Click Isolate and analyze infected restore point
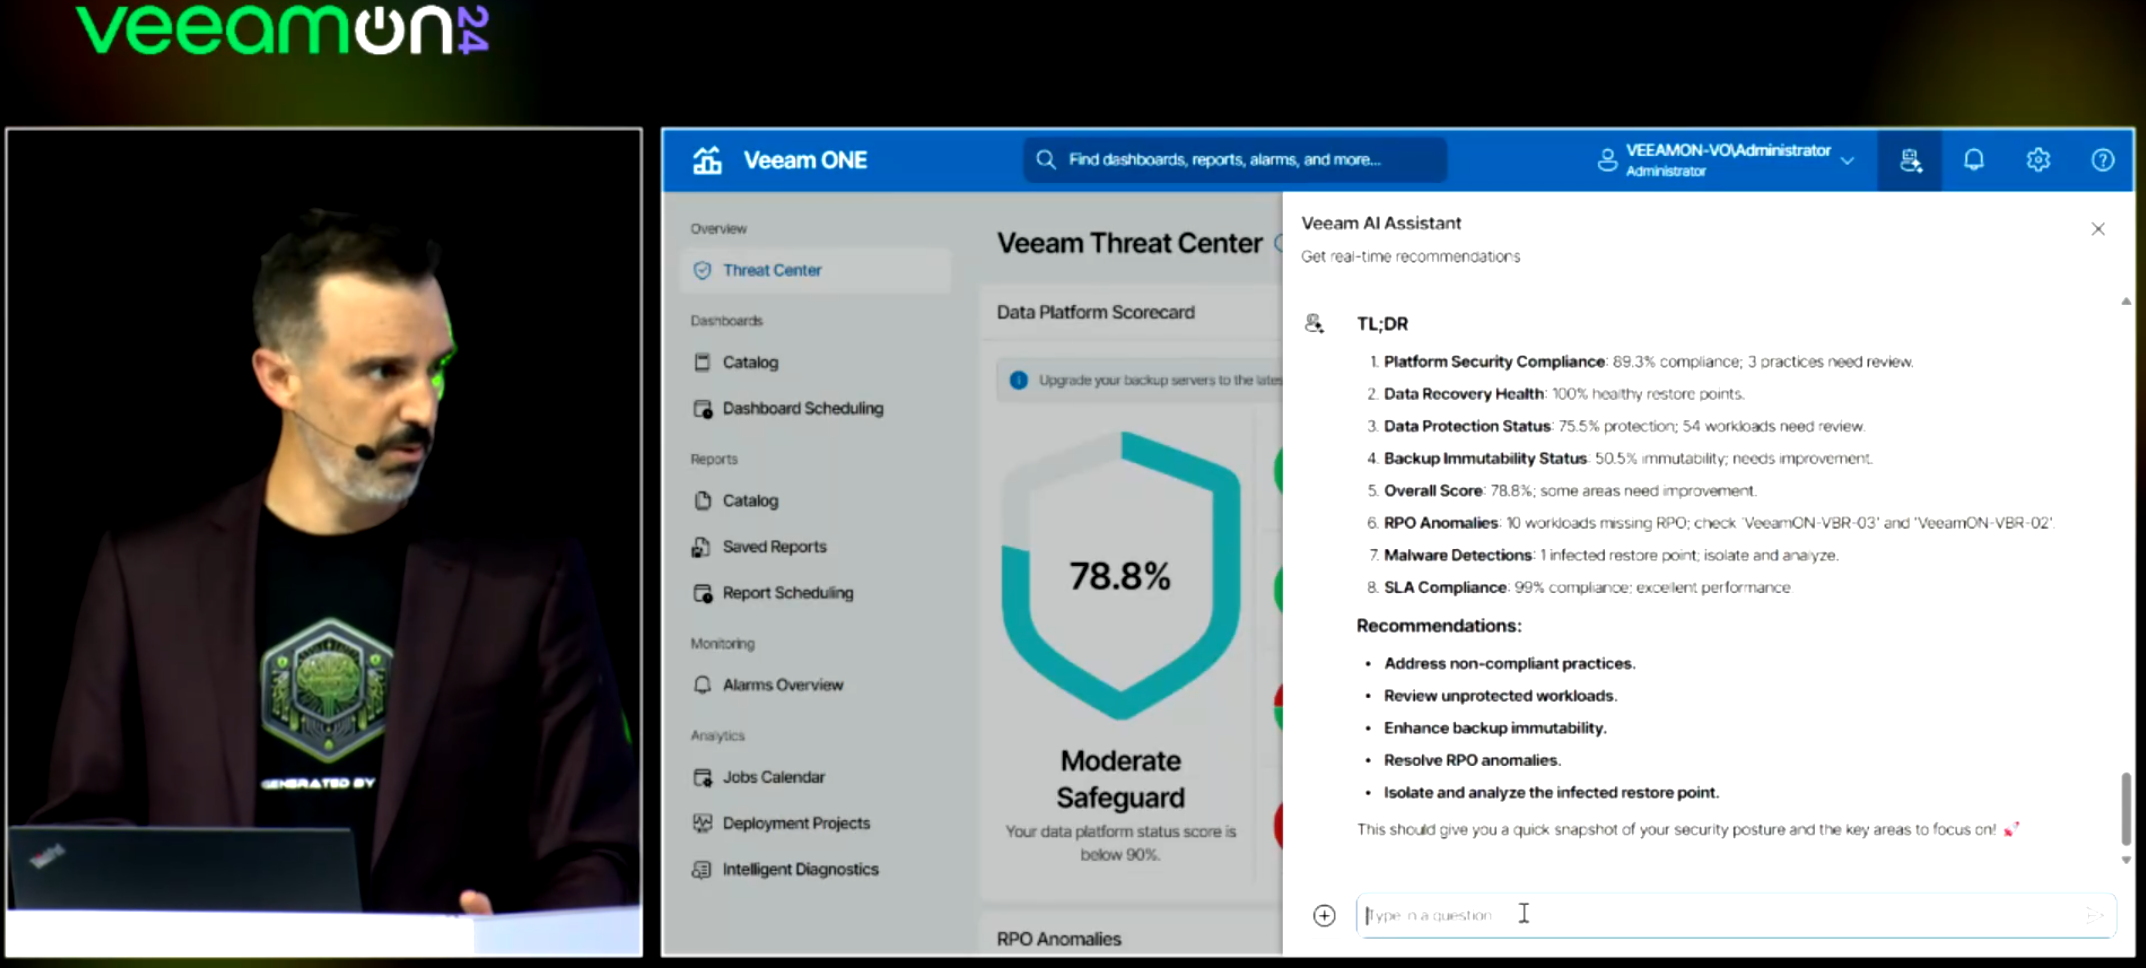The width and height of the screenshot is (2146, 968). coord(1551,792)
